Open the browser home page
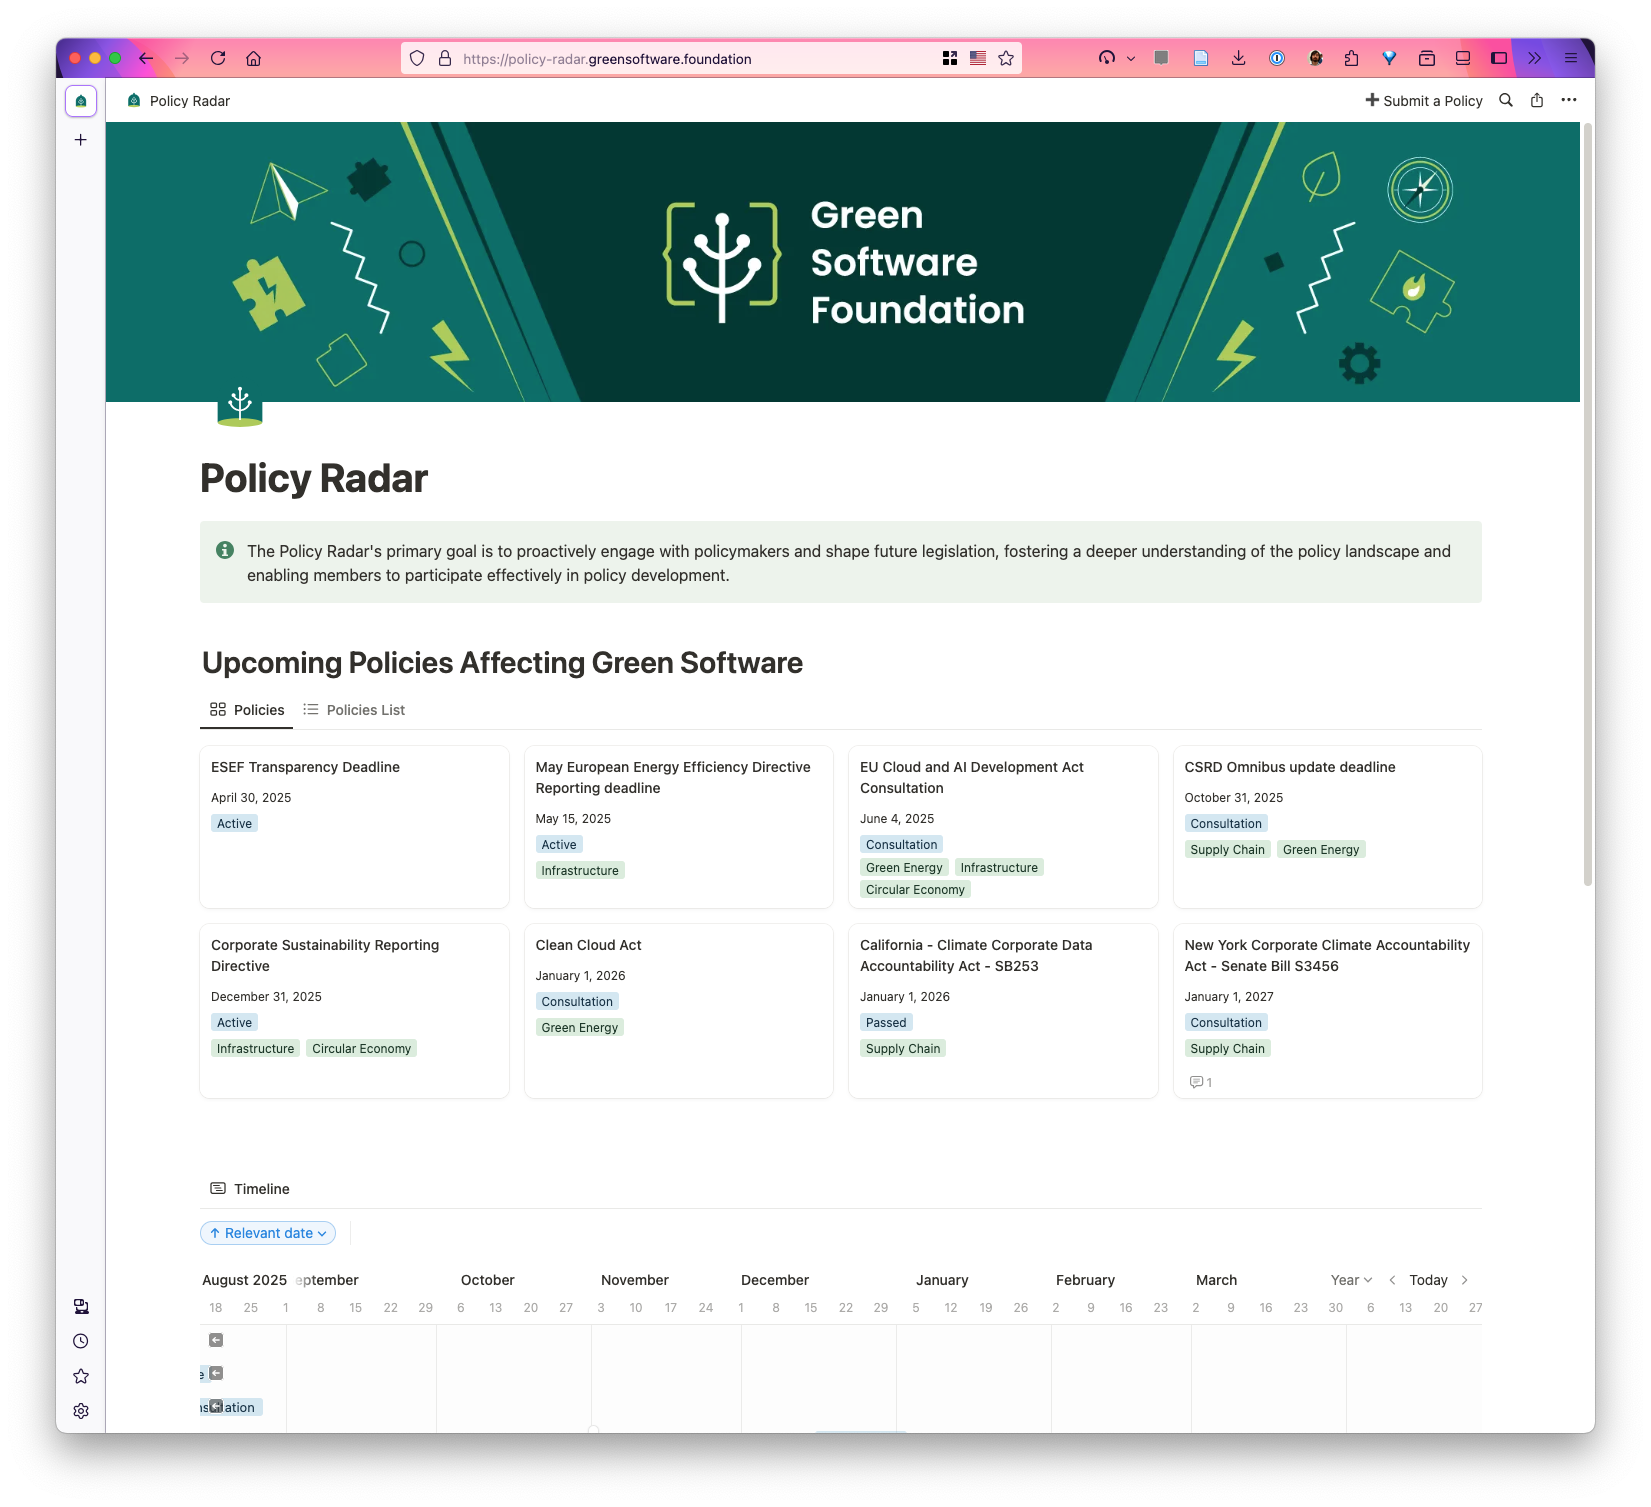This screenshot has width=1651, height=1507. click(254, 58)
